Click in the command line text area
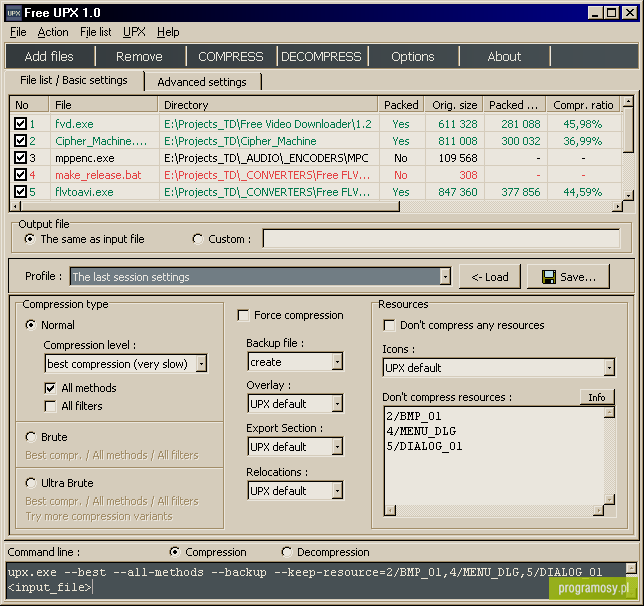Screen dimensions: 644x606 coord(315,580)
